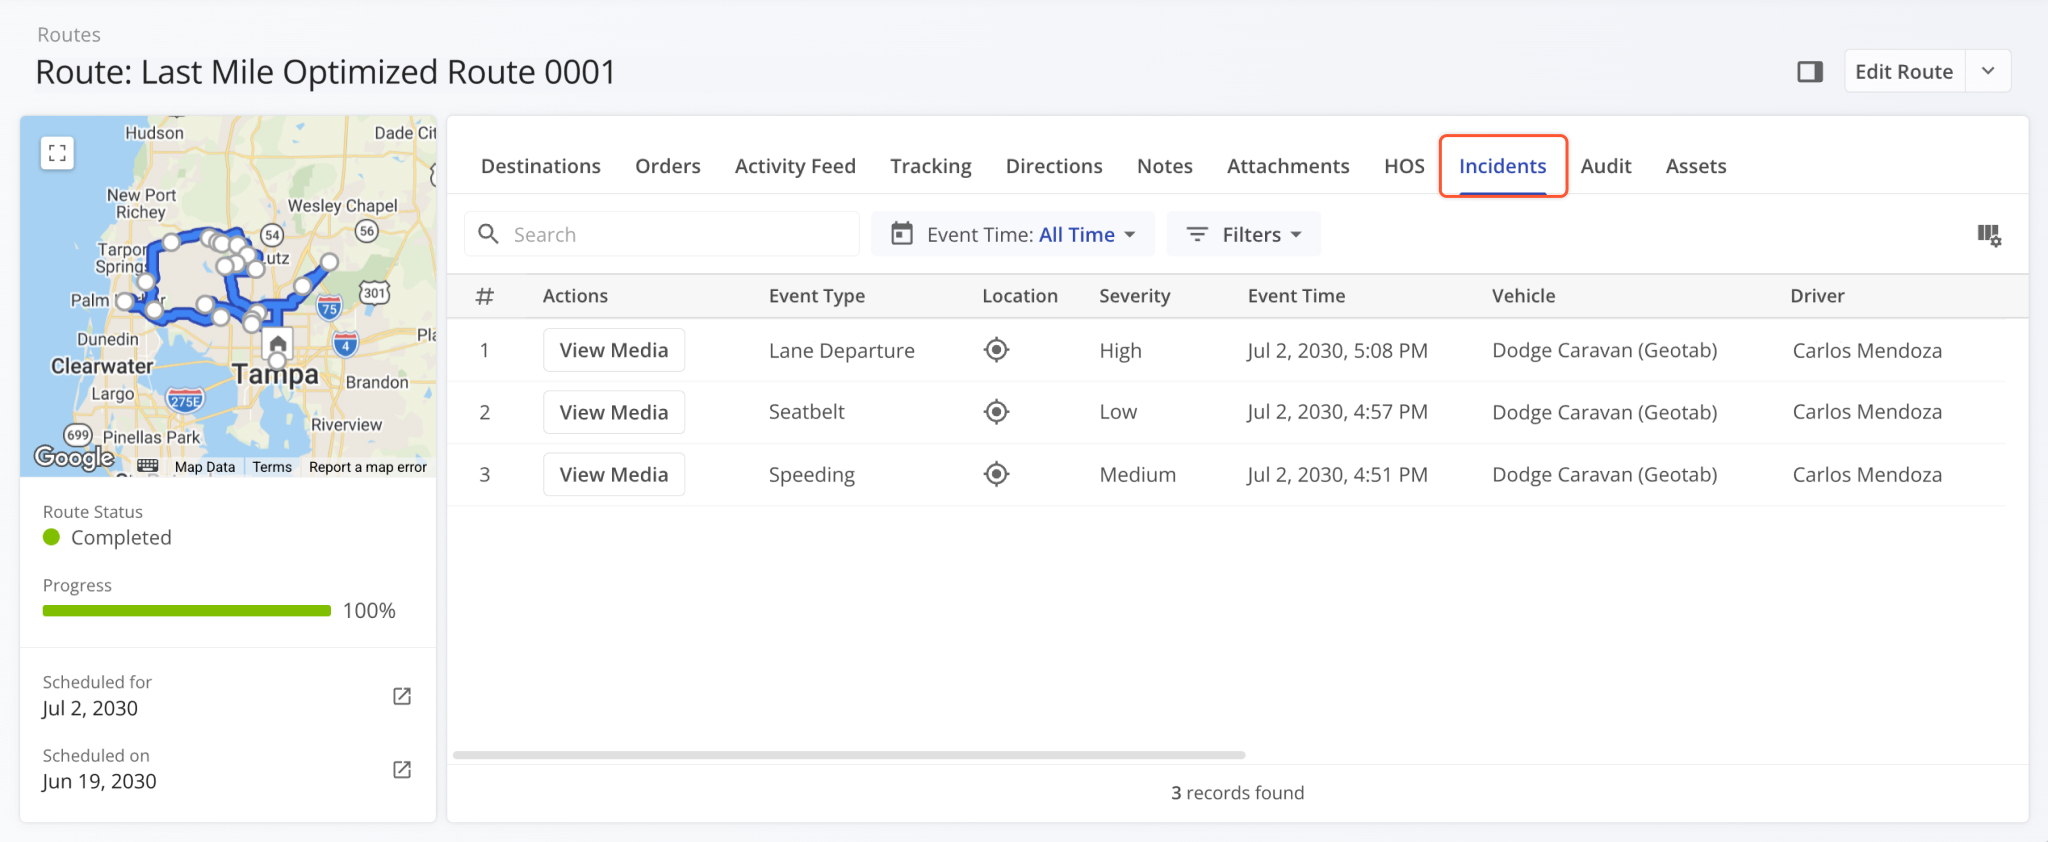This screenshot has height=842, width=2048.
Task: Click the horizontal table scrollbar
Action: pyautogui.click(x=849, y=755)
